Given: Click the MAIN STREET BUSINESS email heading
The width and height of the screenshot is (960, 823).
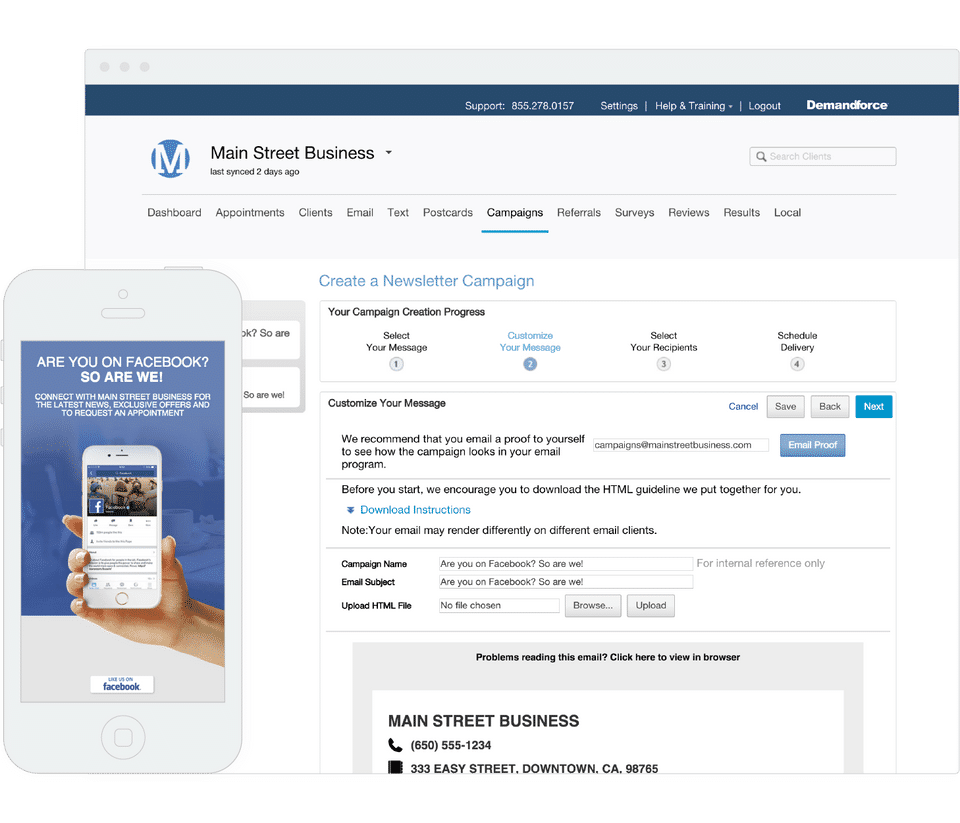Looking at the screenshot, I should (483, 721).
